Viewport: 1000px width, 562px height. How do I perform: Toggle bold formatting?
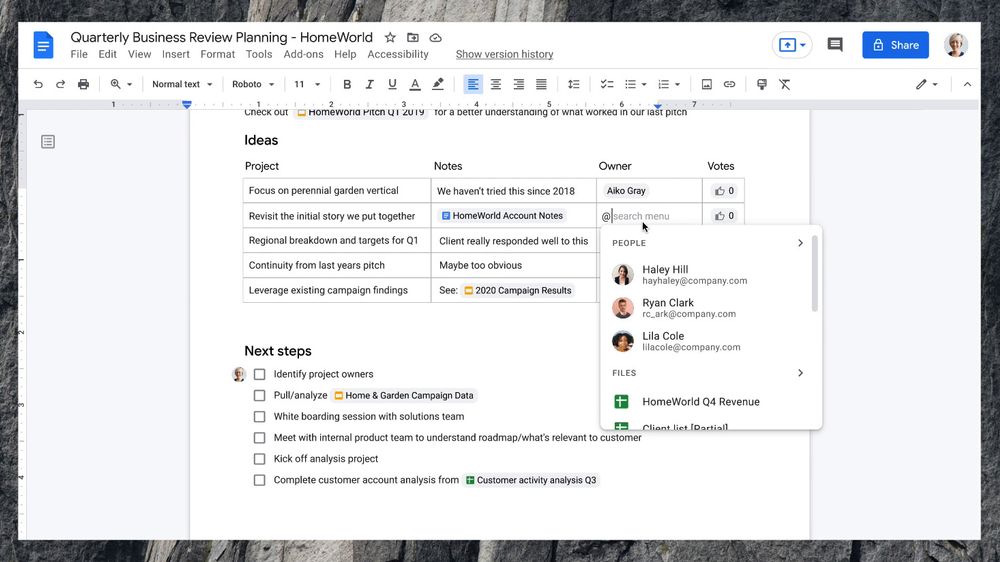coord(347,84)
